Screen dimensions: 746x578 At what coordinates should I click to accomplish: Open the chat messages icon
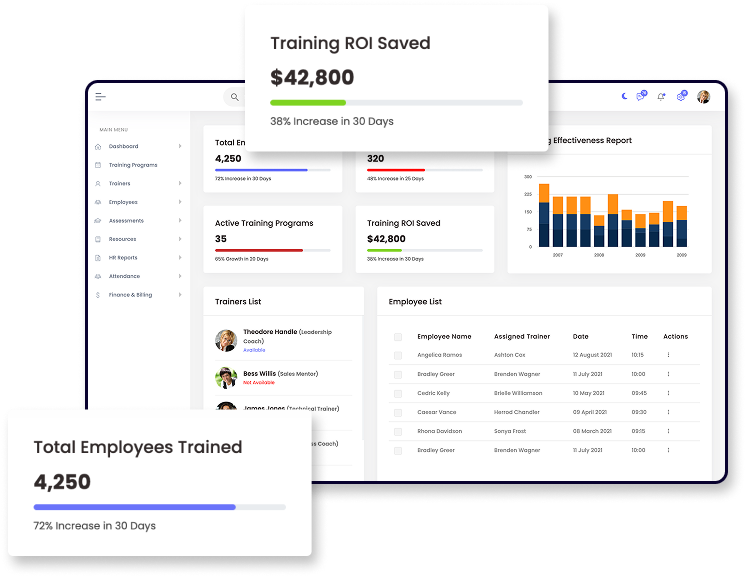[641, 97]
